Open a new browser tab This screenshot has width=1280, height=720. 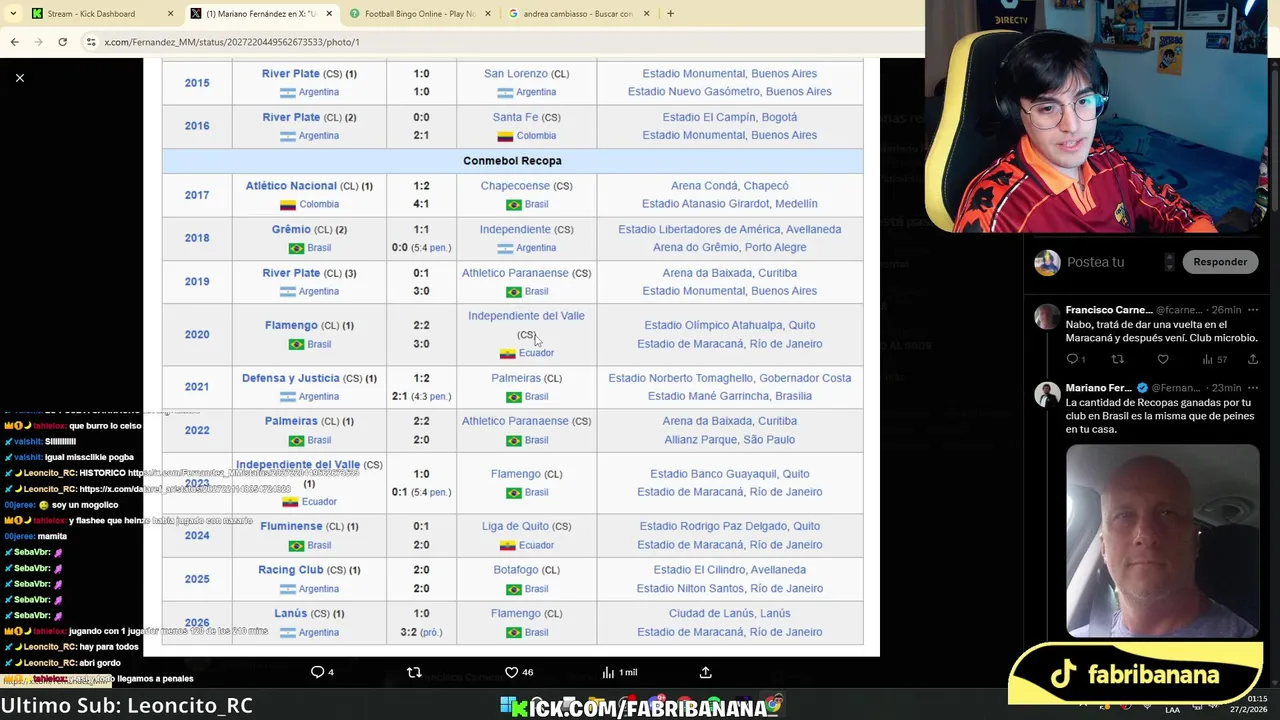coord(670,14)
